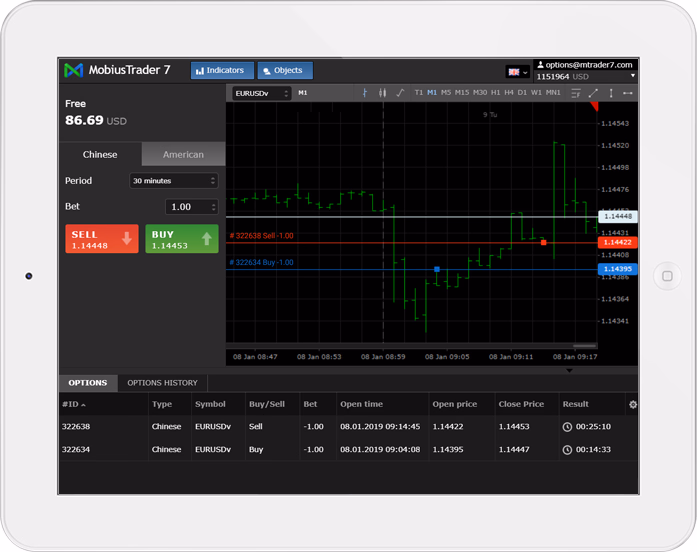Click open time '08.01.2019 09:14:45'
The image size is (697, 552).
click(x=380, y=427)
